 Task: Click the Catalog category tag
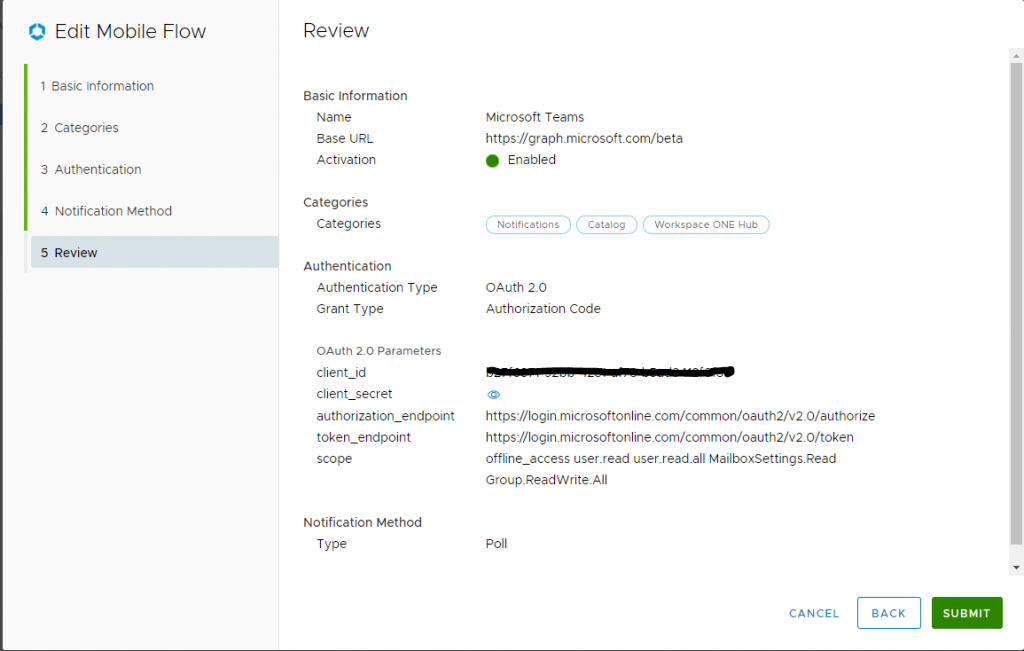point(606,225)
